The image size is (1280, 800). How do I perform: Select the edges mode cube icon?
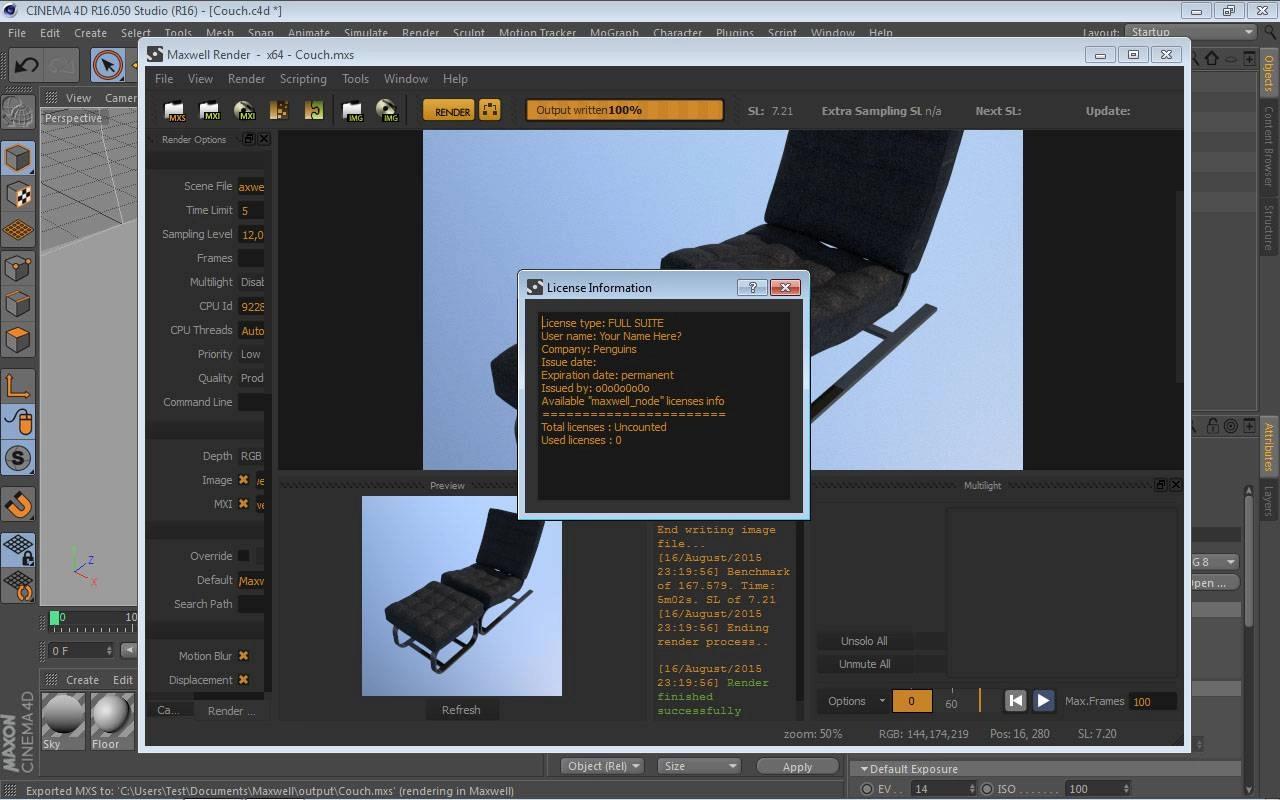18,303
